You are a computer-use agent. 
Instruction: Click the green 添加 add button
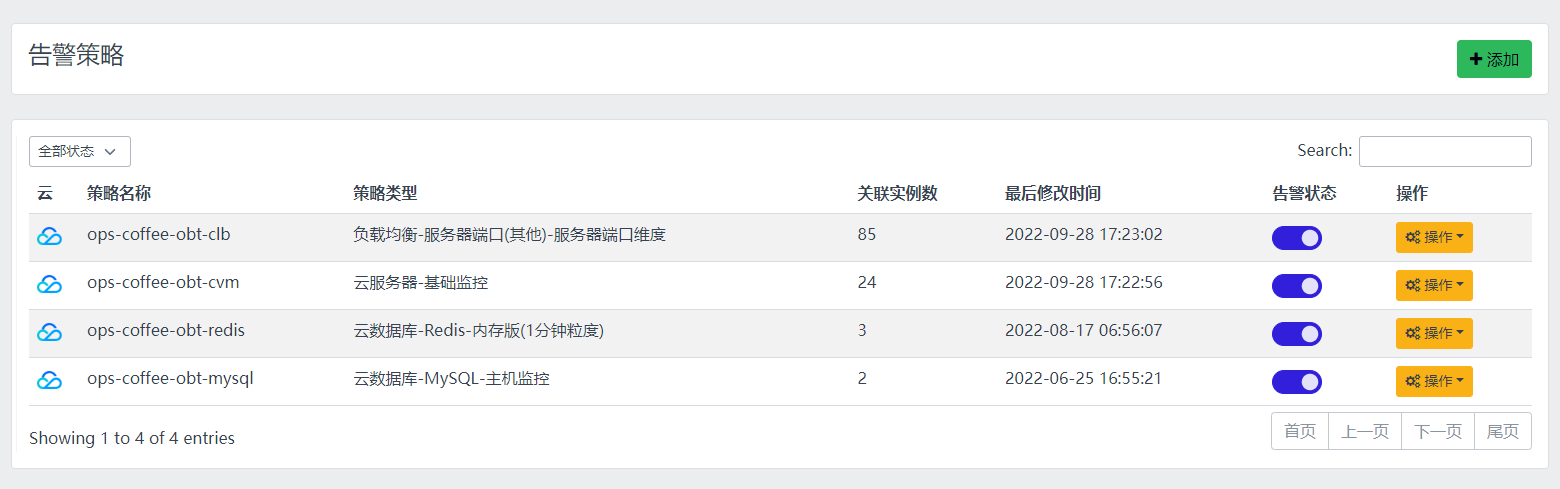click(1494, 59)
